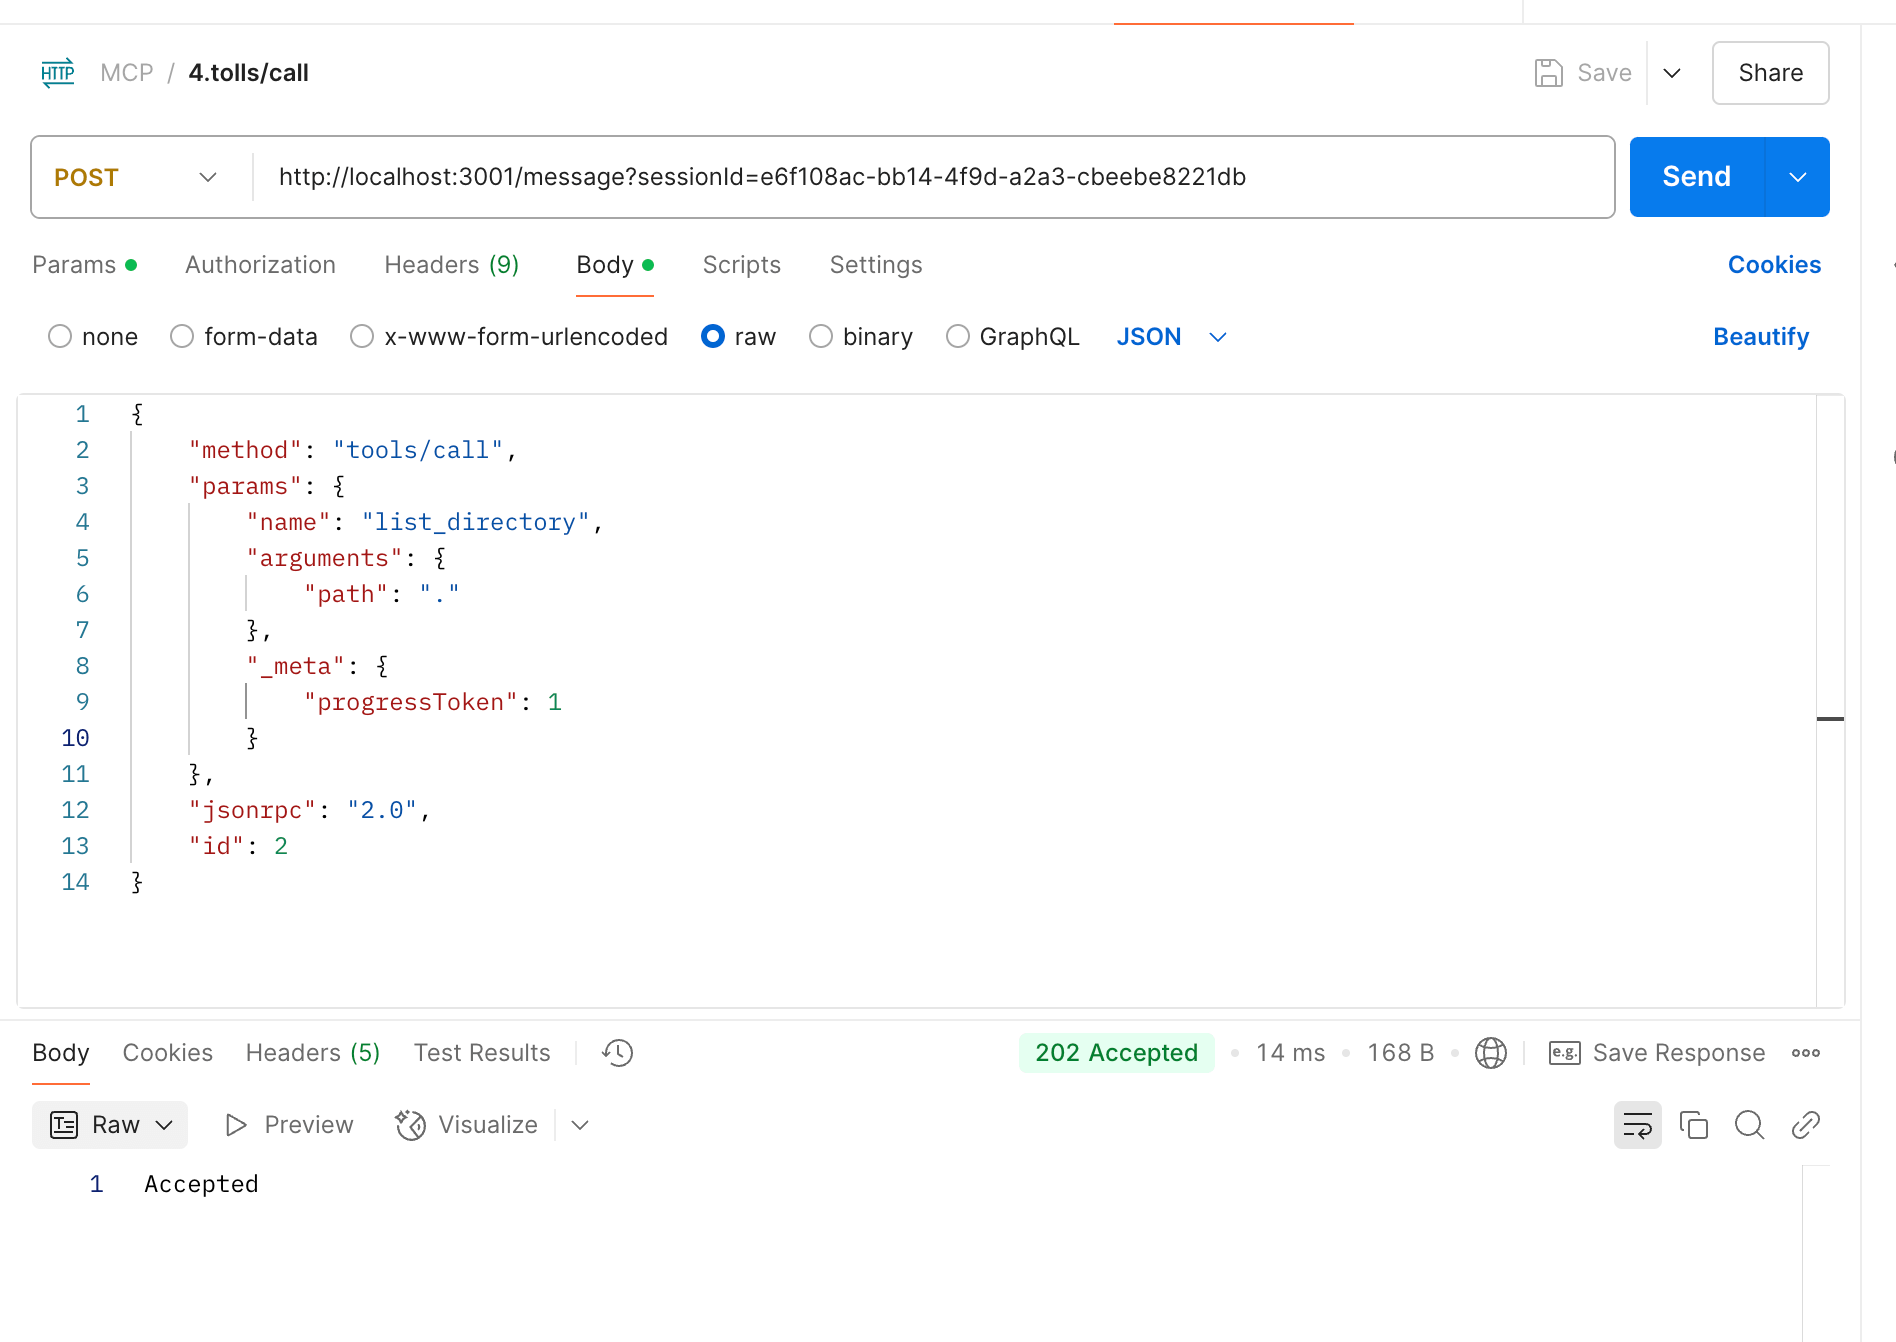Click the Visualize sparkle icon
The width and height of the screenshot is (1896, 1342).
pos(410,1125)
